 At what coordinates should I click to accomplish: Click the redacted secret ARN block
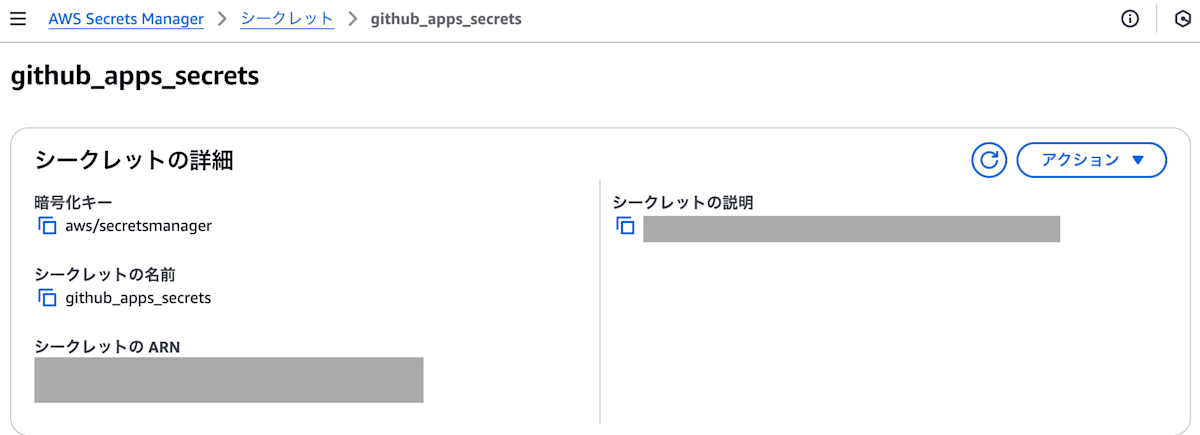click(x=229, y=380)
